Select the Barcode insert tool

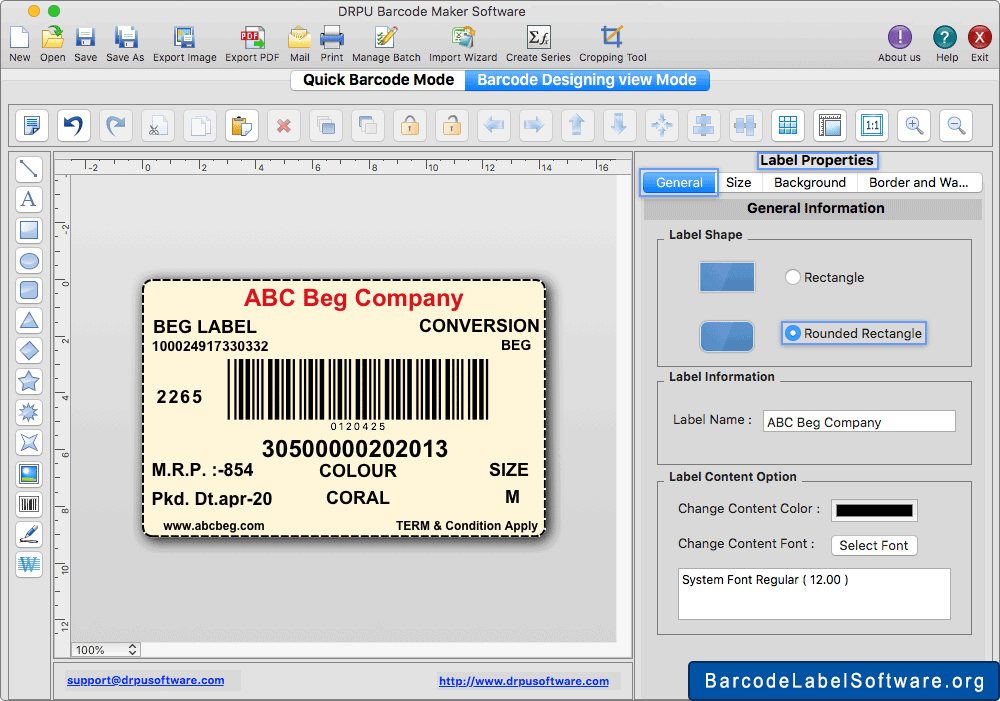pos(29,504)
